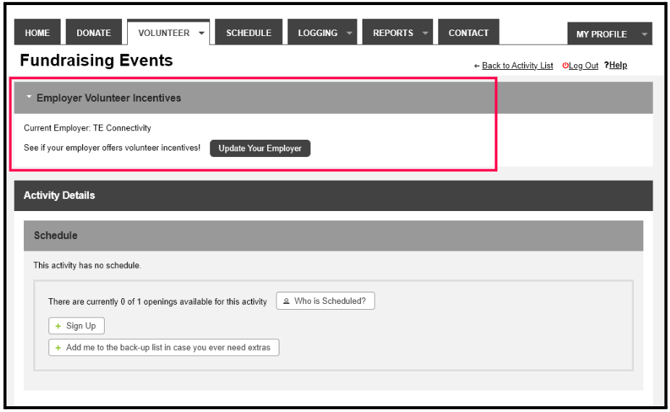Viewport: 670px width, 412px height.
Task: Click the Update Your Employer button
Action: coord(260,148)
